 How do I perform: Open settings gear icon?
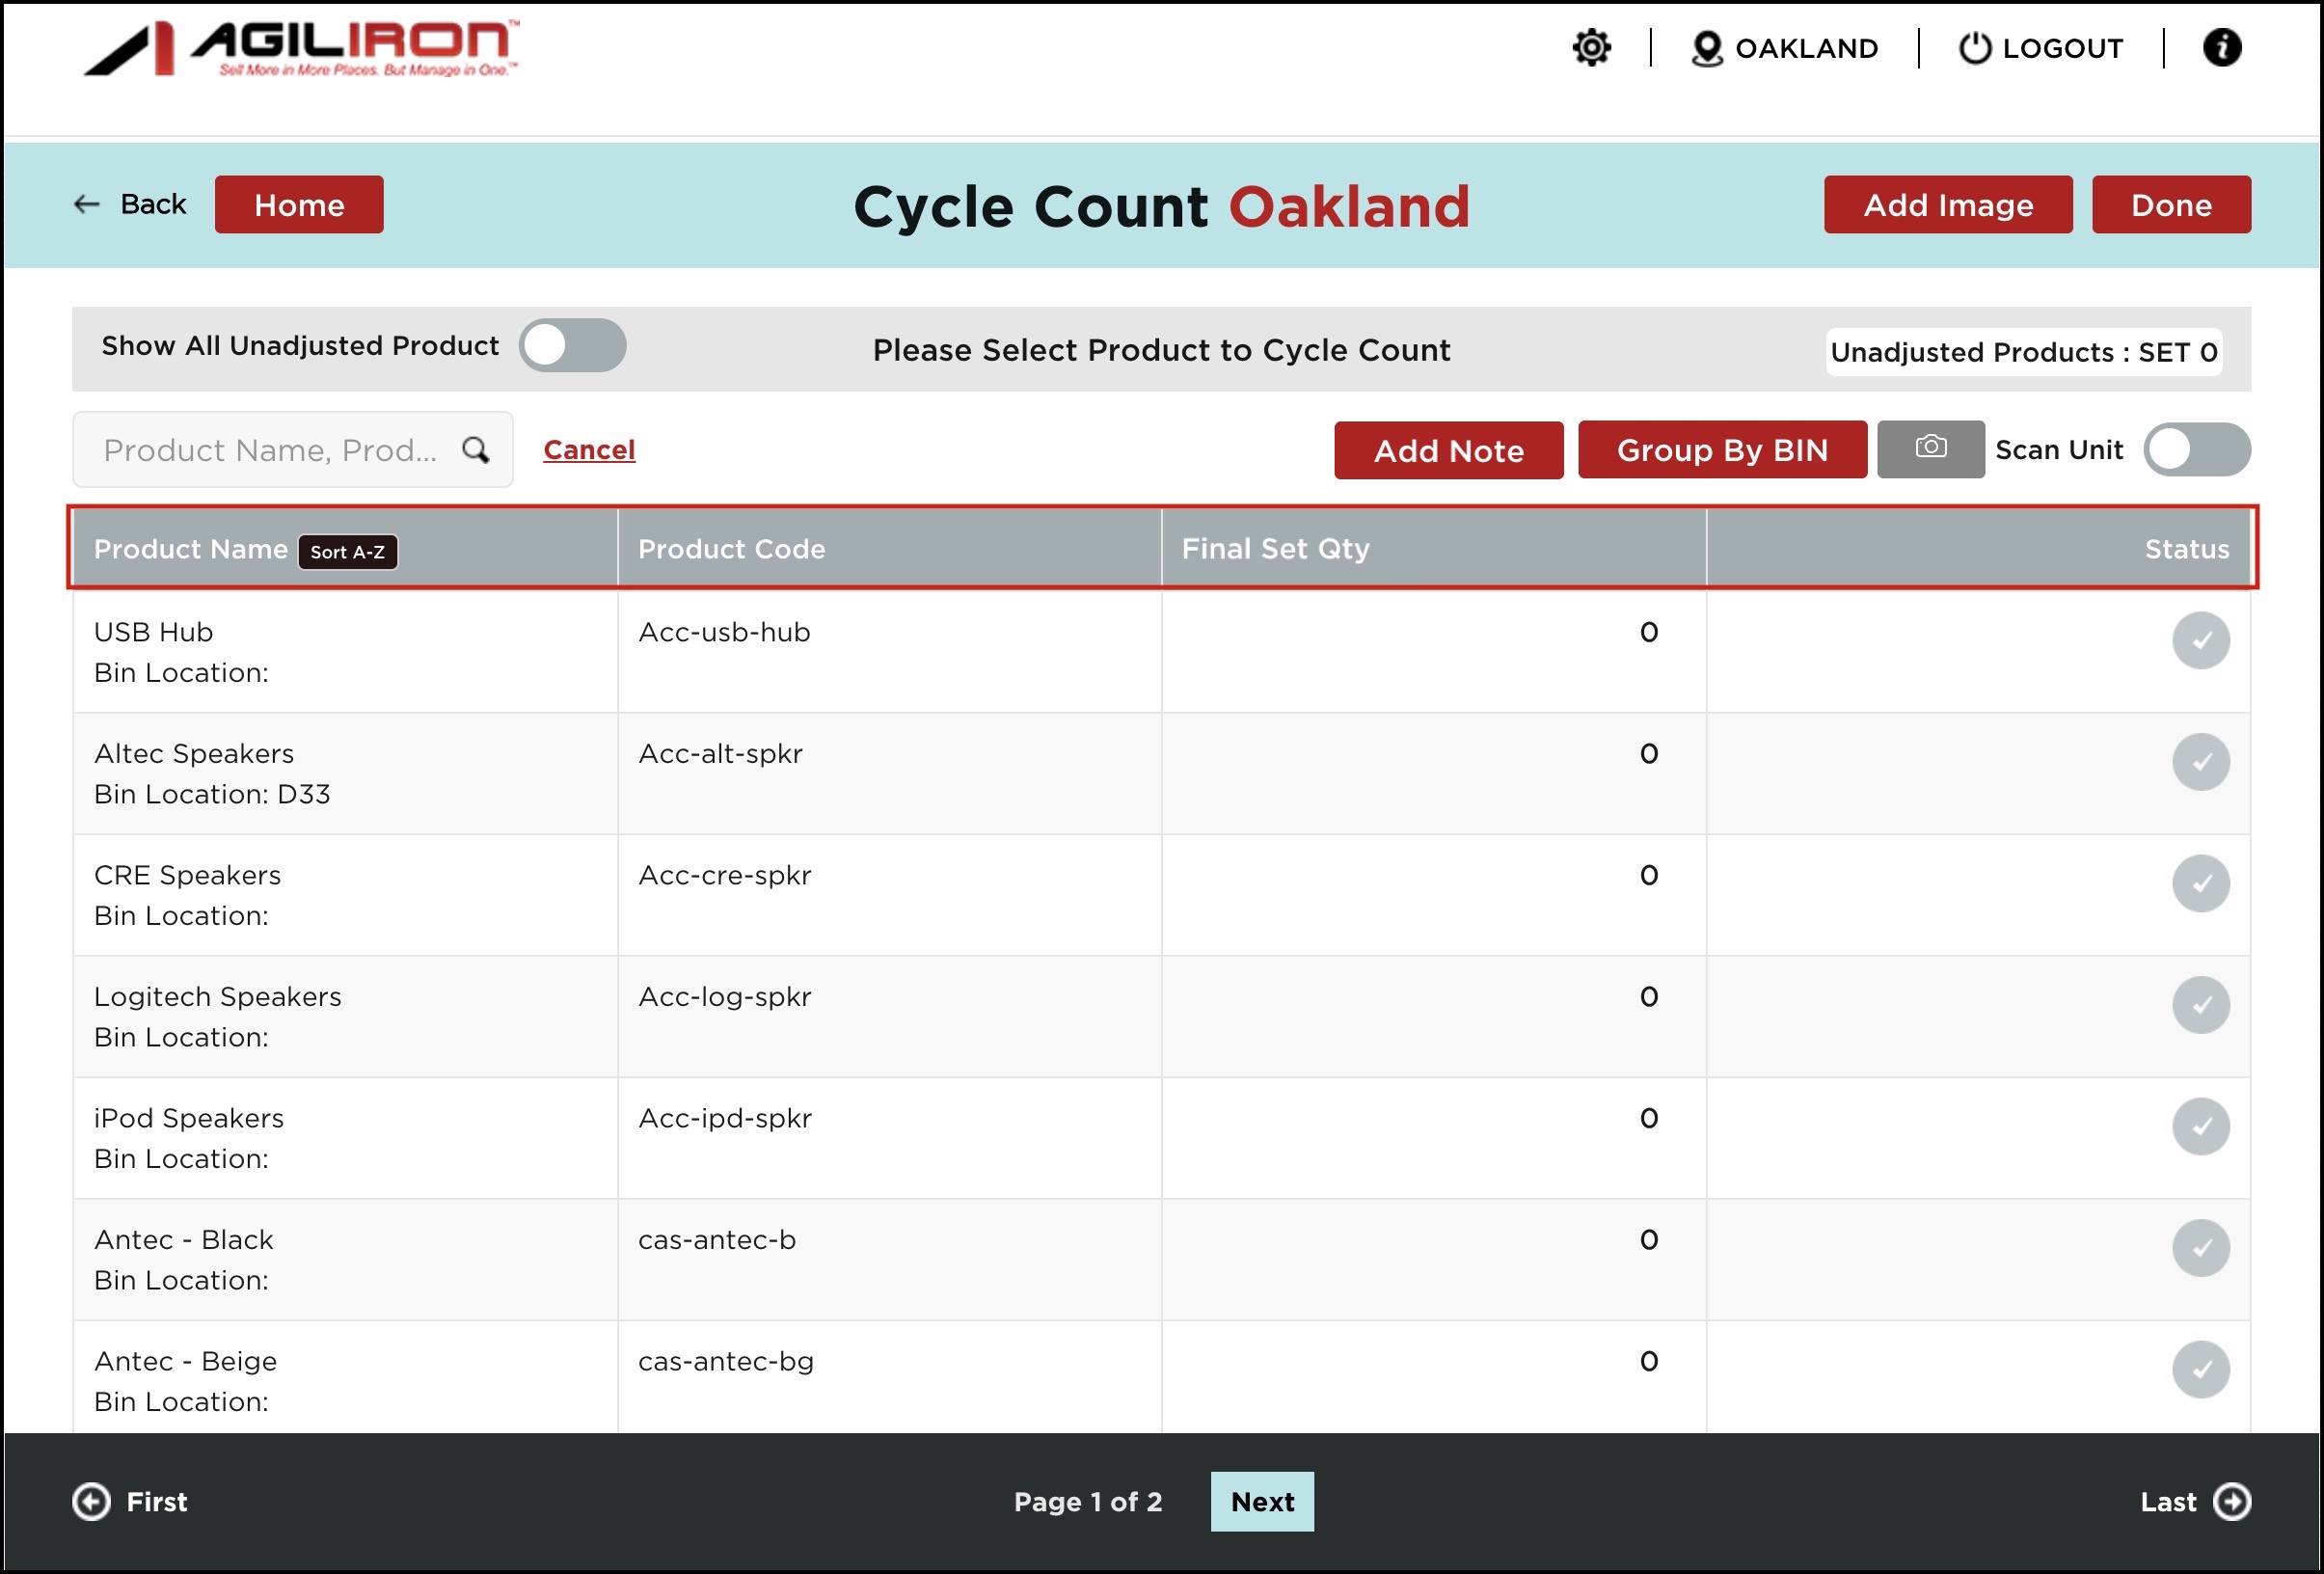click(x=1590, y=48)
